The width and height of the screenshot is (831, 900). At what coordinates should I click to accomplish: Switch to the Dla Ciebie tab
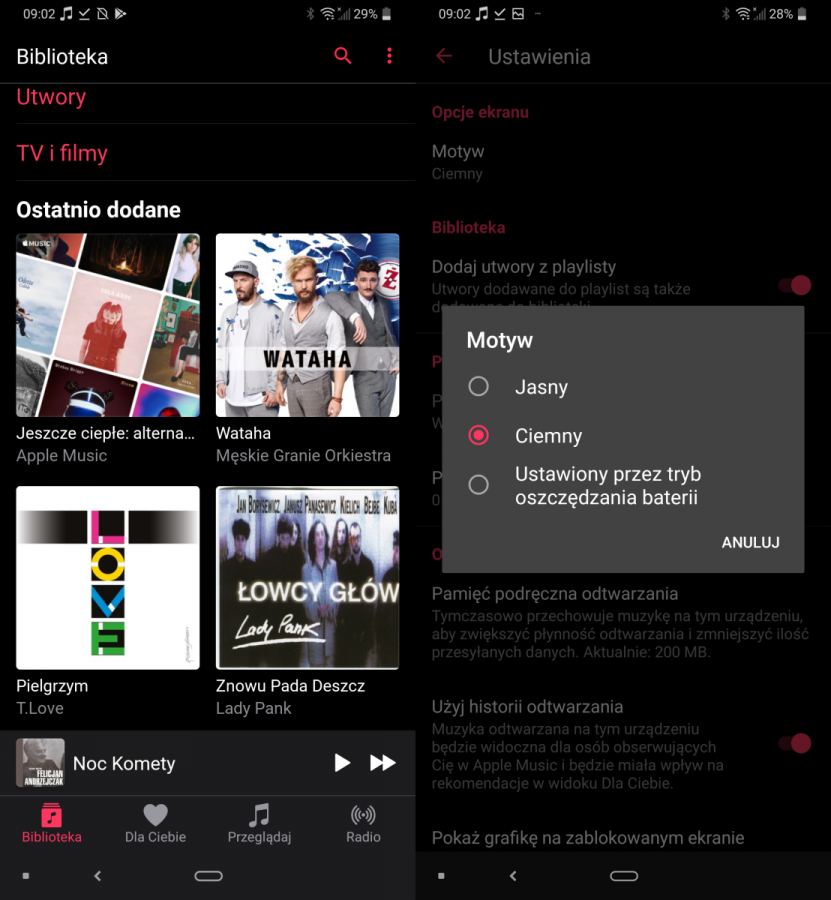pyautogui.click(x=156, y=824)
